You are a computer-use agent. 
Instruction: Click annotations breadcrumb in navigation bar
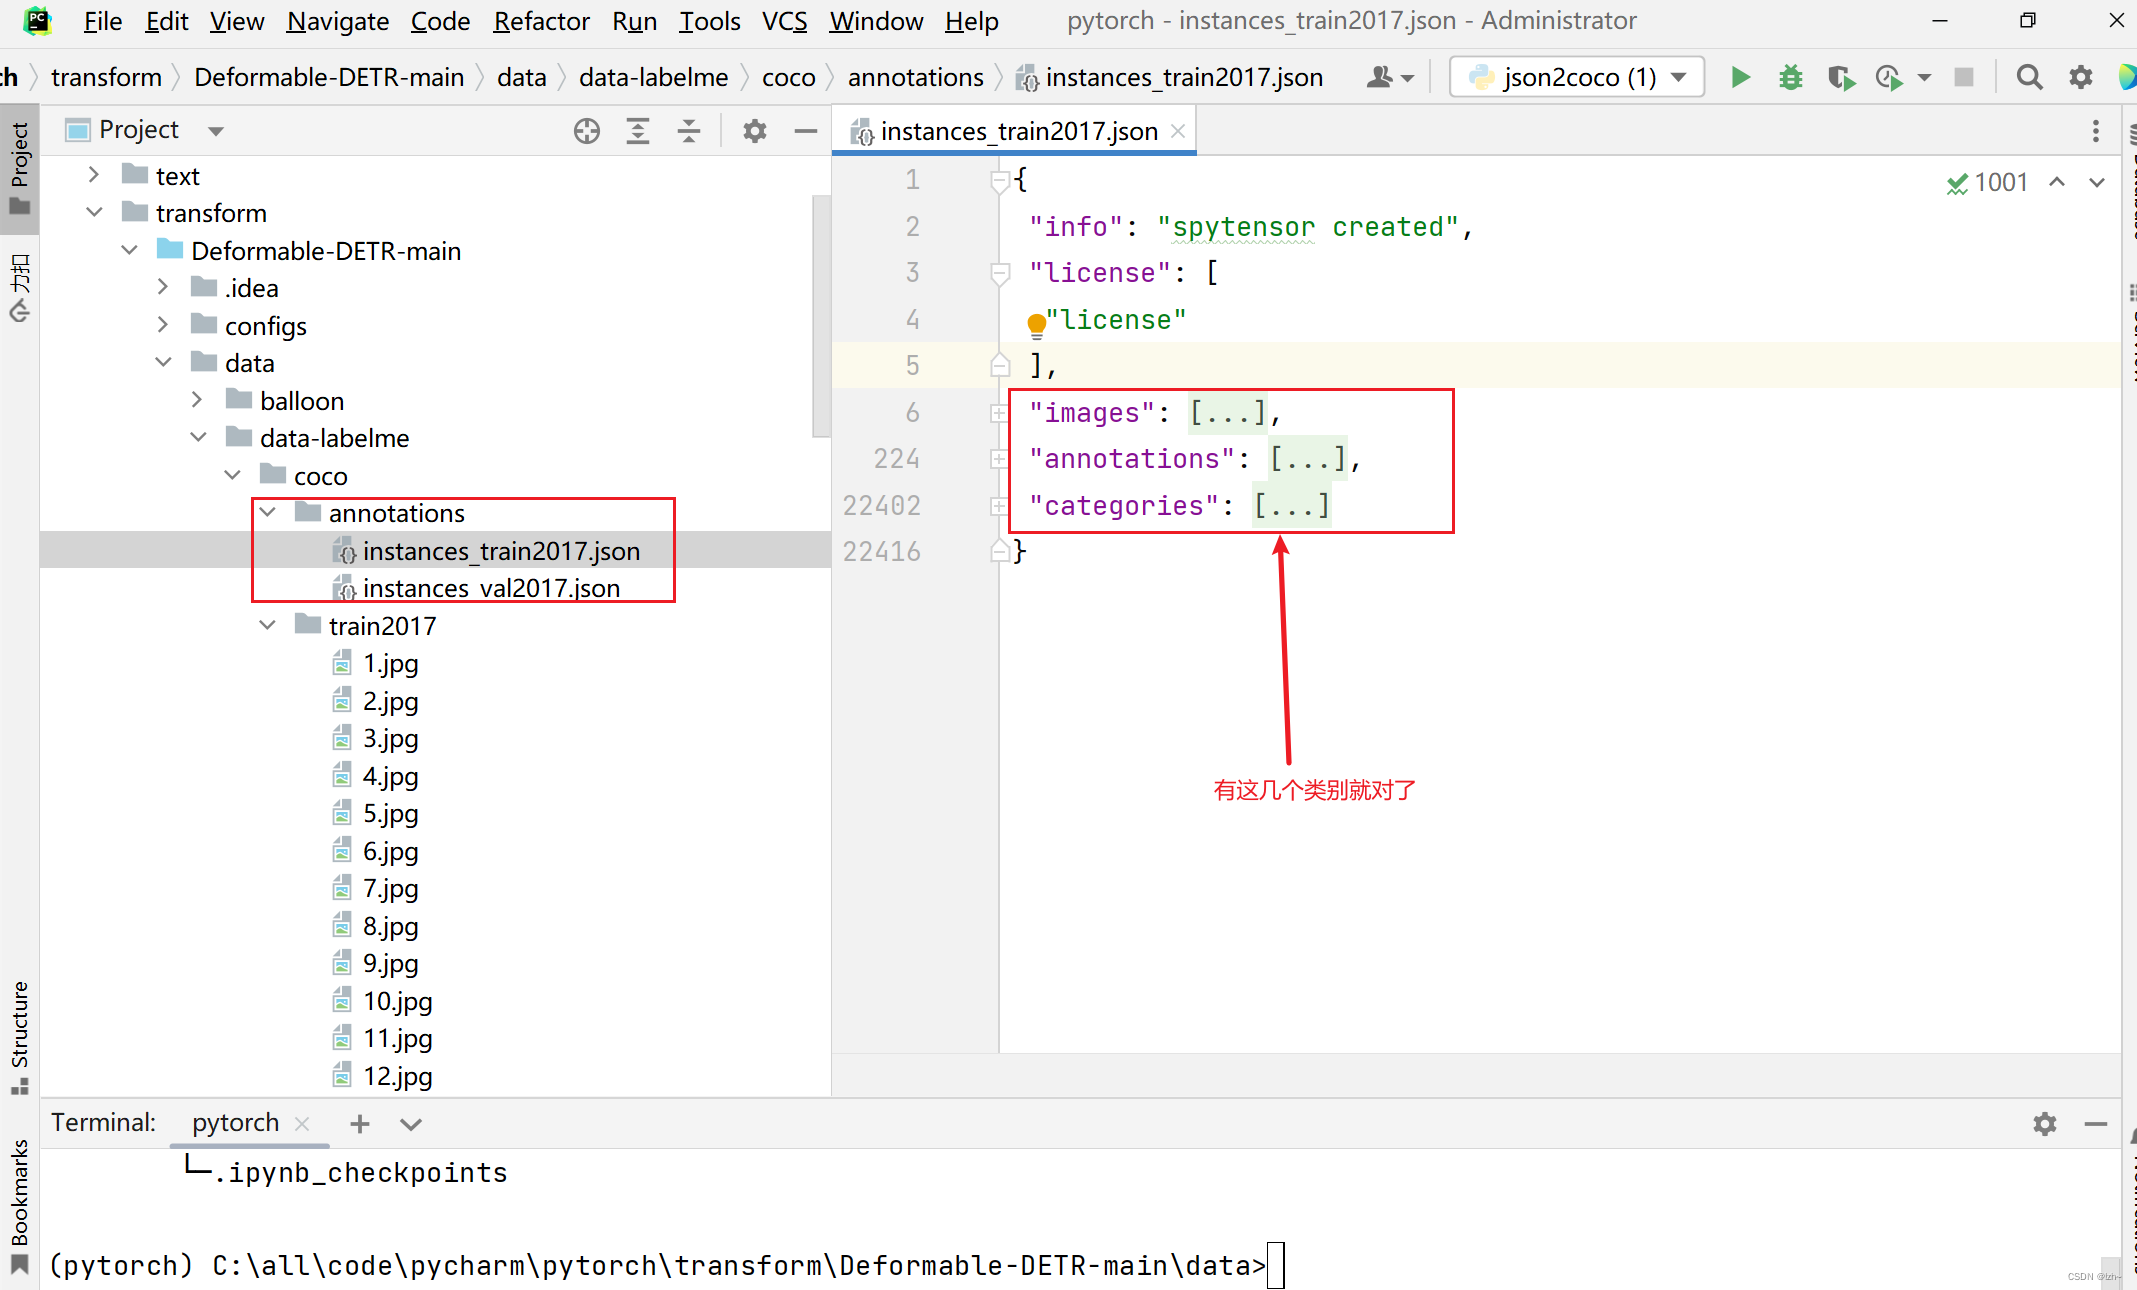click(x=915, y=77)
